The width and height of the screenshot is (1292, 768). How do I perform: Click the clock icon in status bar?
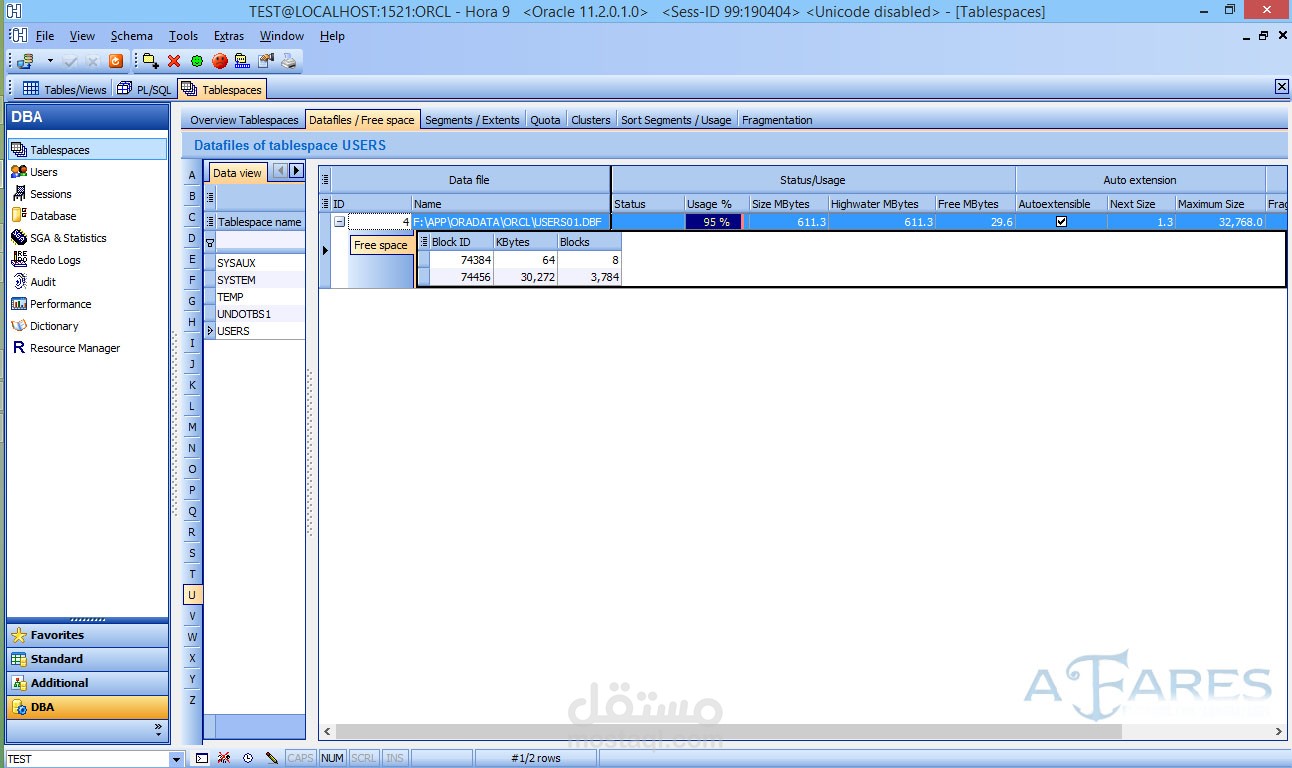248,758
